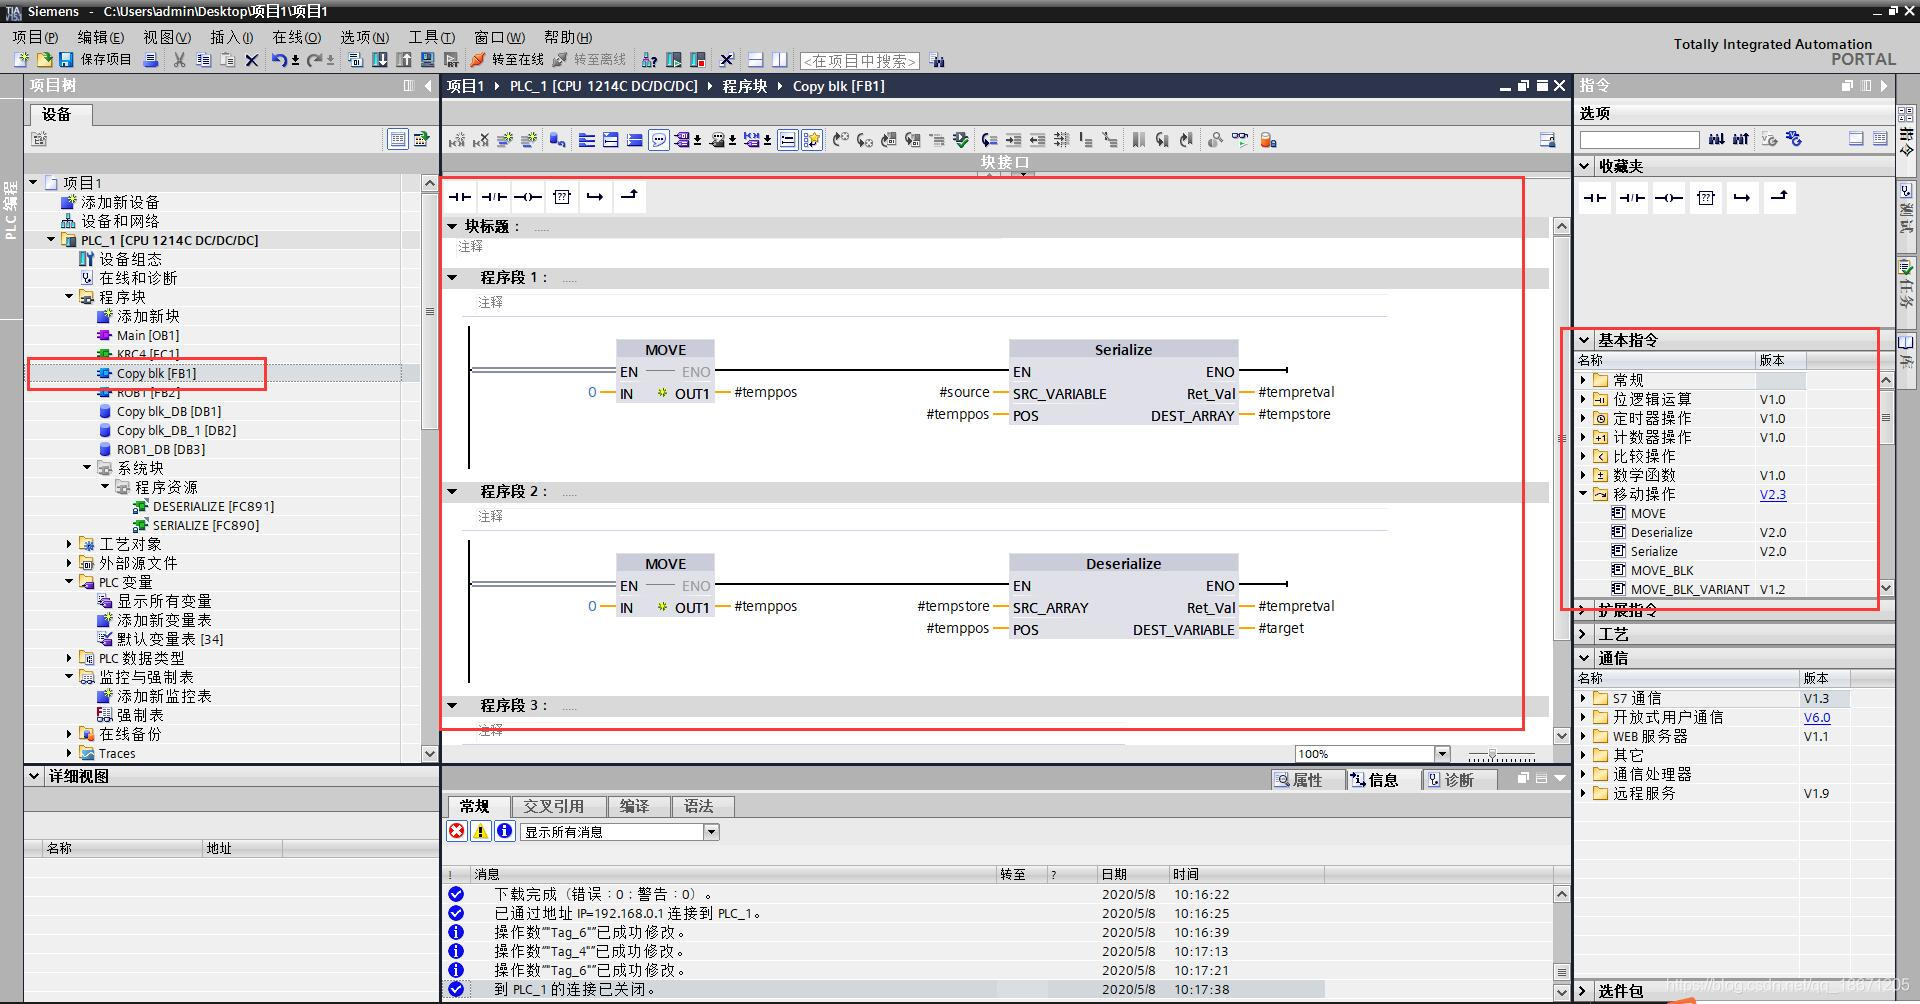Screen dimensions: 1920x1004
Task: Insert normally closed contact from editor favorites
Action: pos(494,197)
